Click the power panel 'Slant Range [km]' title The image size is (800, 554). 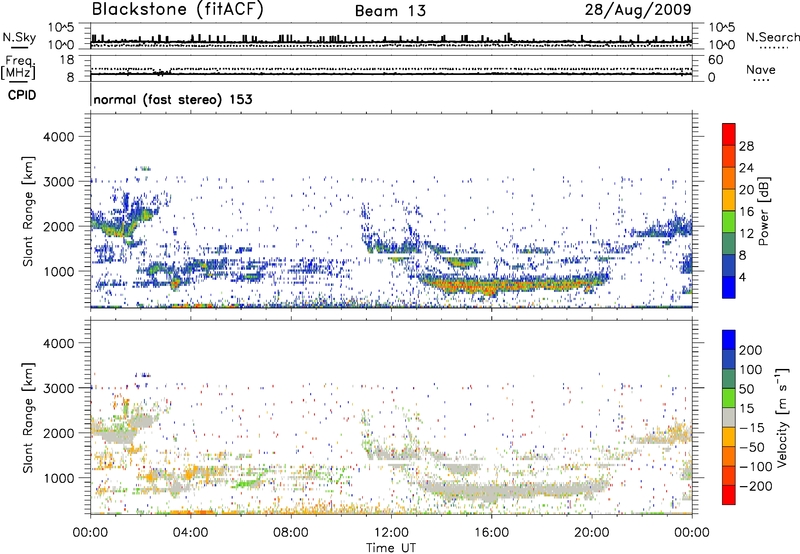[x=28, y=211]
